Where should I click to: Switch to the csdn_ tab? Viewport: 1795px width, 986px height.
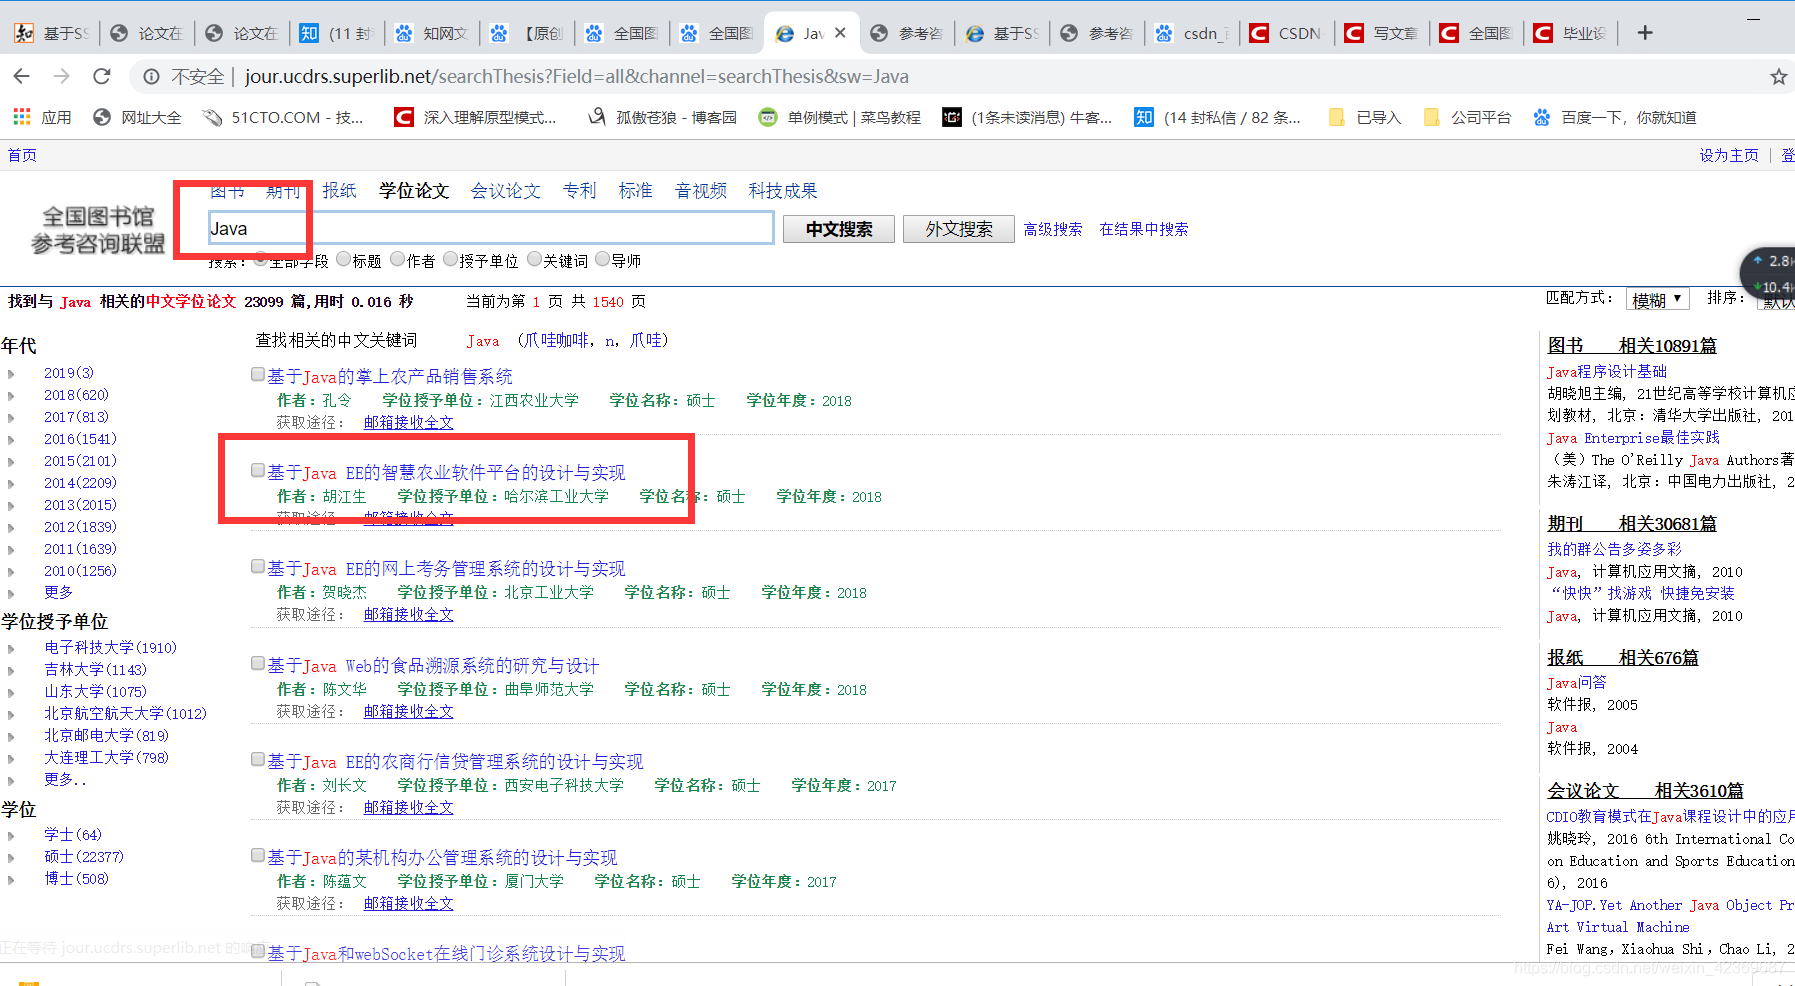pos(1192,33)
